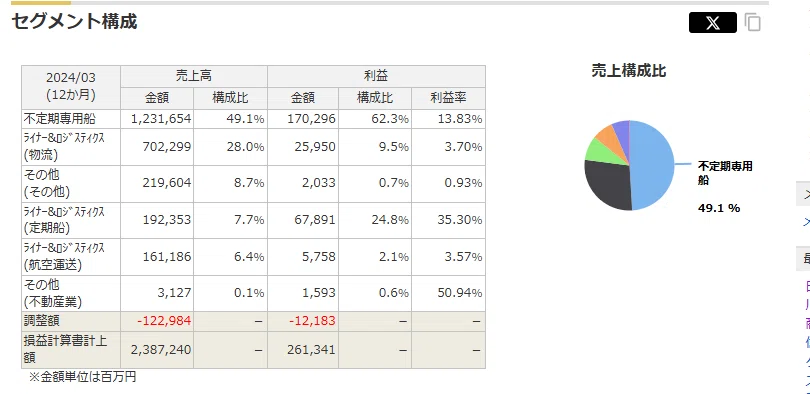Select the dark gray pie slice

609,185
